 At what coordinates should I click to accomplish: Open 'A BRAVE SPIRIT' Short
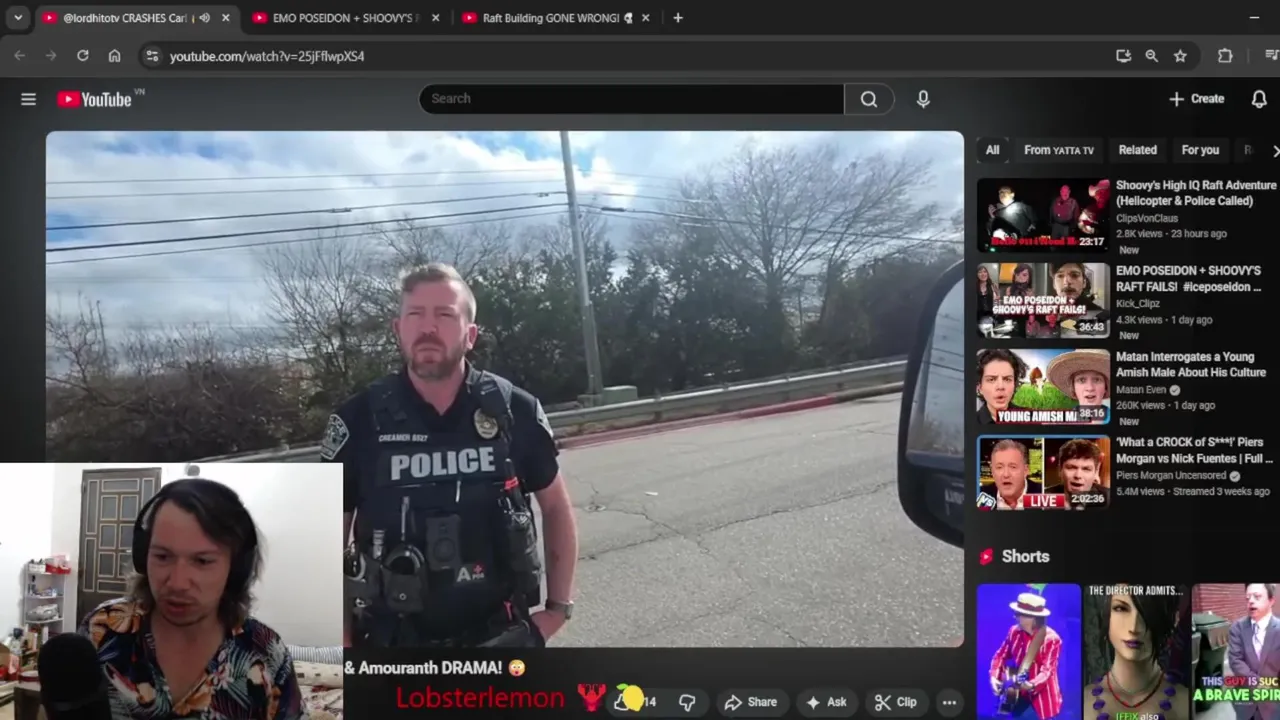(1236, 652)
